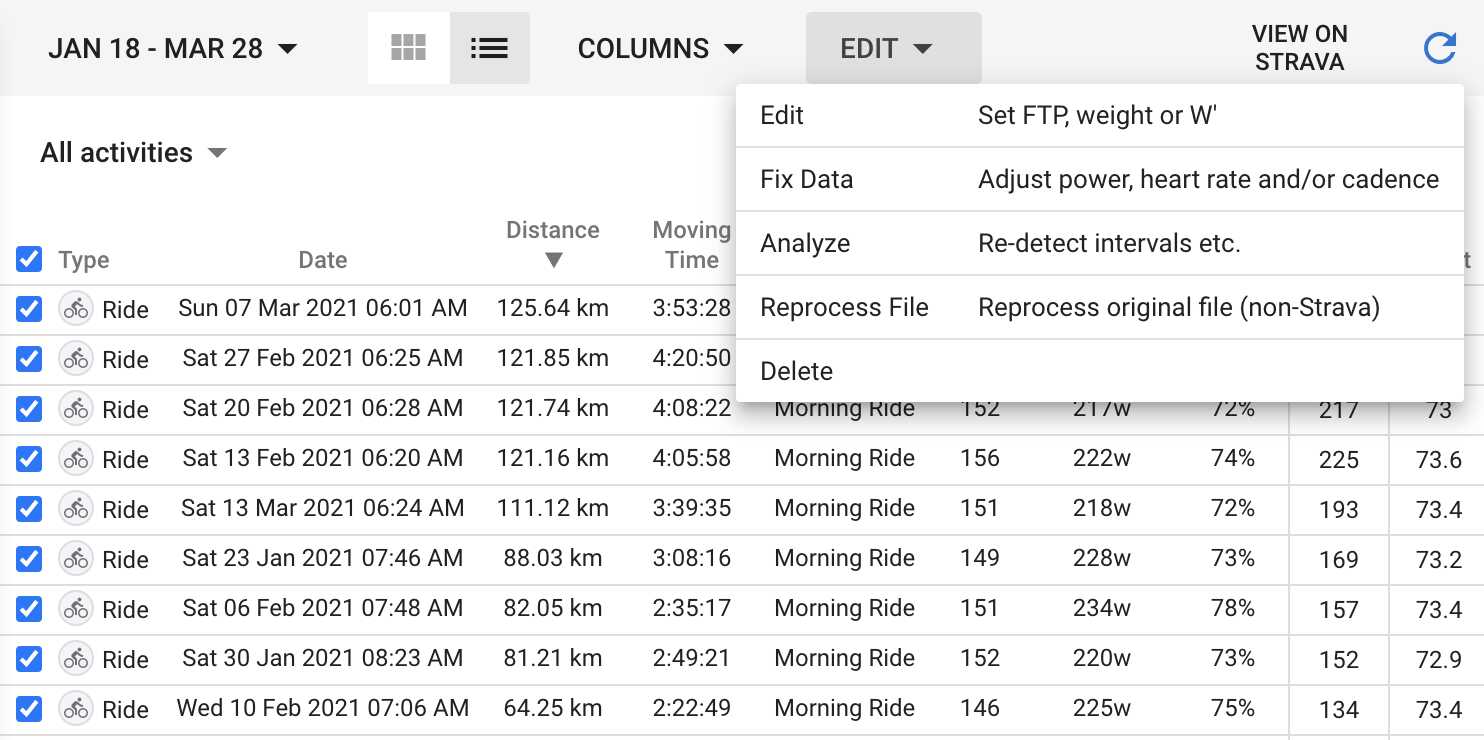Open the Jan 18 - Mar 28 date range dropdown
Screen dimensions: 1484x740
pos(173,48)
